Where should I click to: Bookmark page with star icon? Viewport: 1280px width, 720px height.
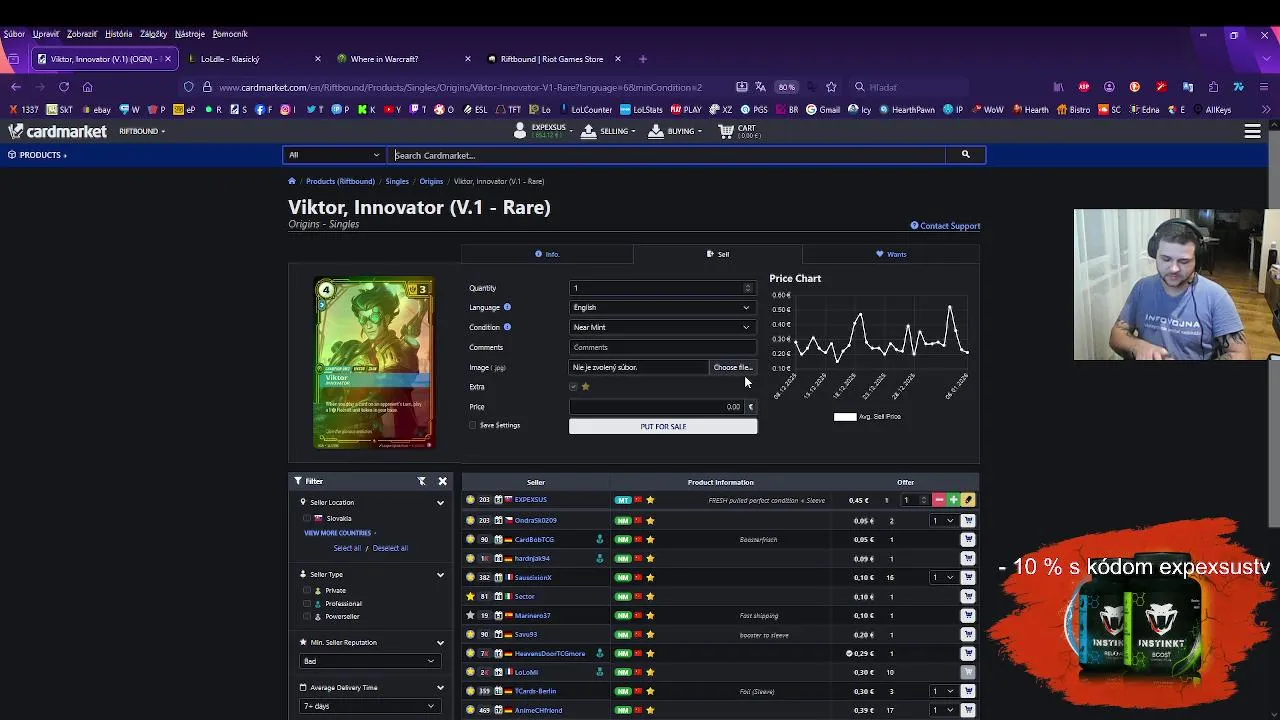pyautogui.click(x=831, y=87)
